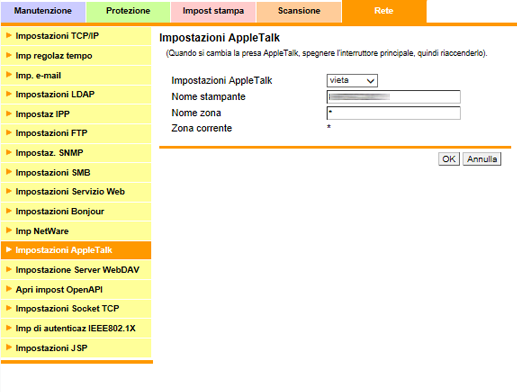Click arrow icon beside Imp NetWare
The height and width of the screenshot is (392, 517).
point(9,230)
